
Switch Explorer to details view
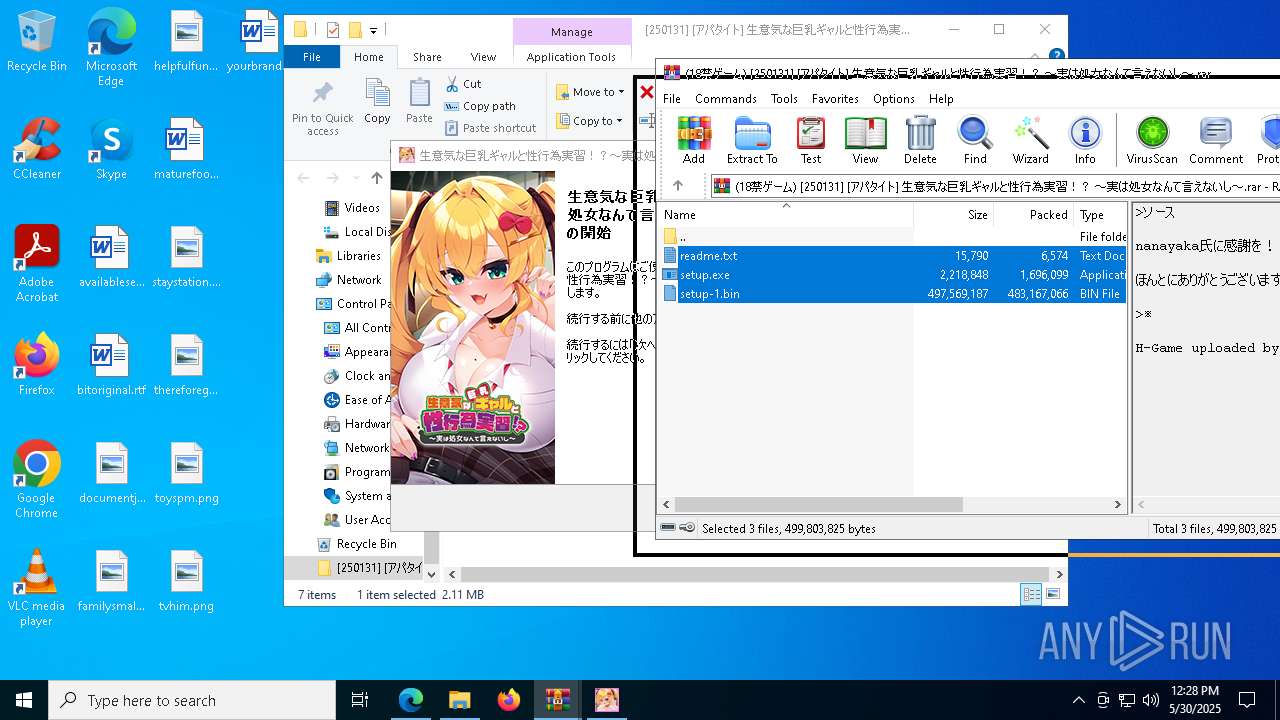click(1031, 594)
